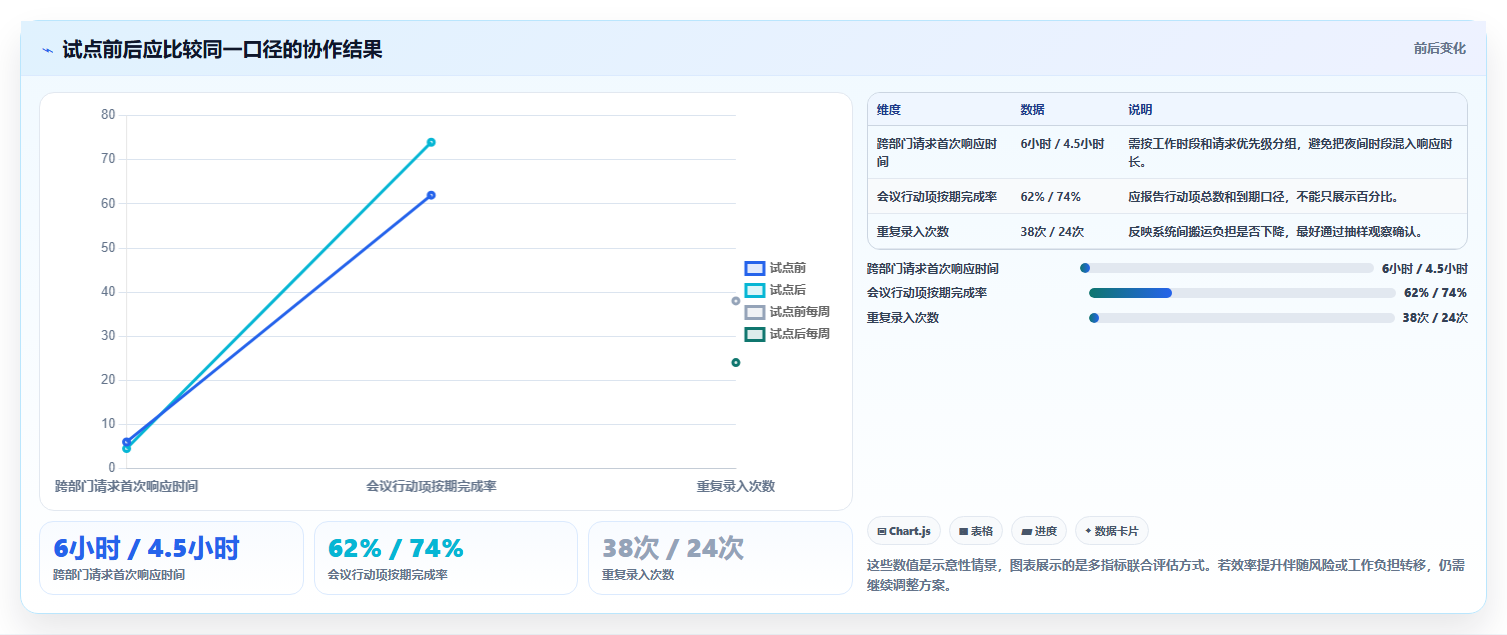Toggle 试点前 legend entry in chart

pyautogui.click(x=776, y=268)
